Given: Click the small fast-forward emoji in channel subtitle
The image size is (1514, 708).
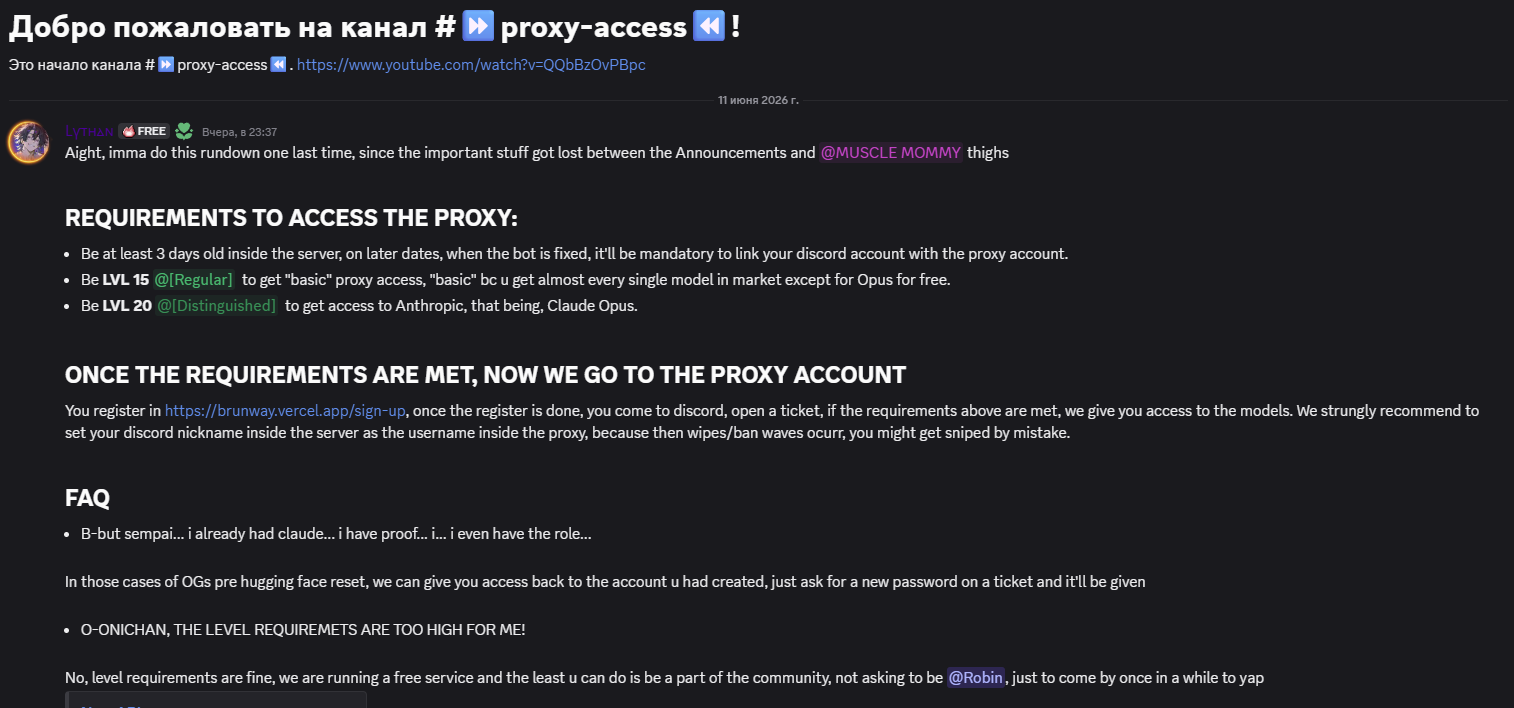Looking at the screenshot, I should pyautogui.click(x=166, y=64).
